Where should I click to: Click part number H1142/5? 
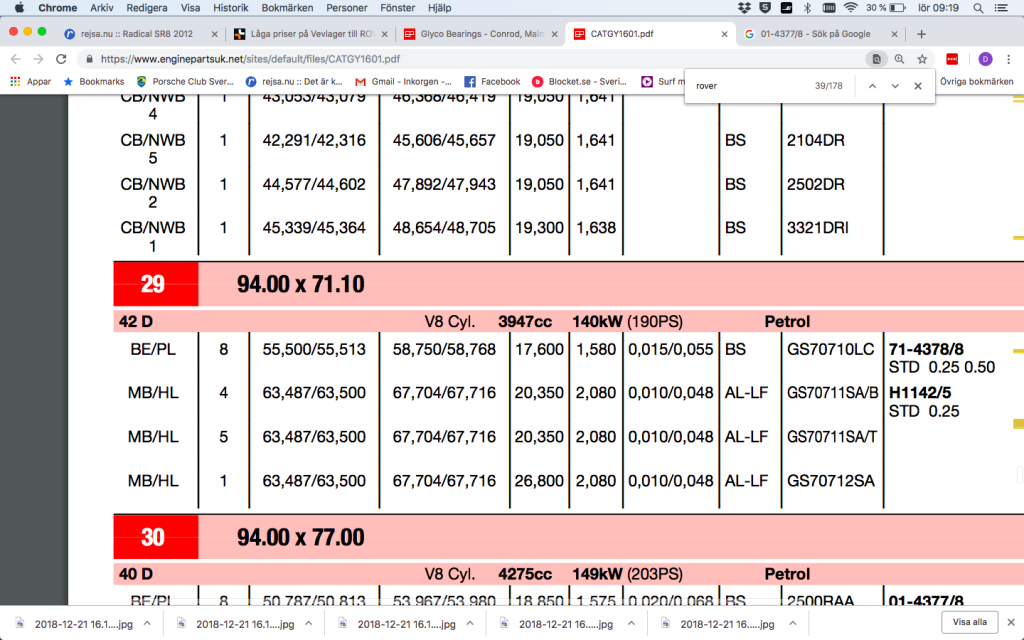(x=920, y=393)
